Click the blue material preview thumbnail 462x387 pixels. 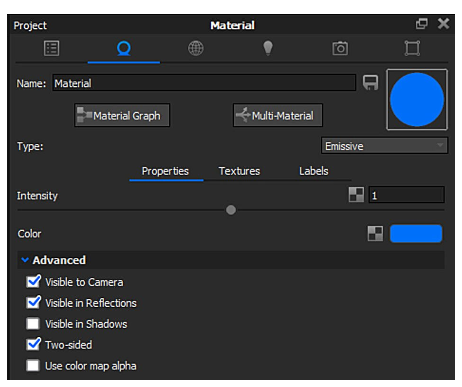point(417,99)
